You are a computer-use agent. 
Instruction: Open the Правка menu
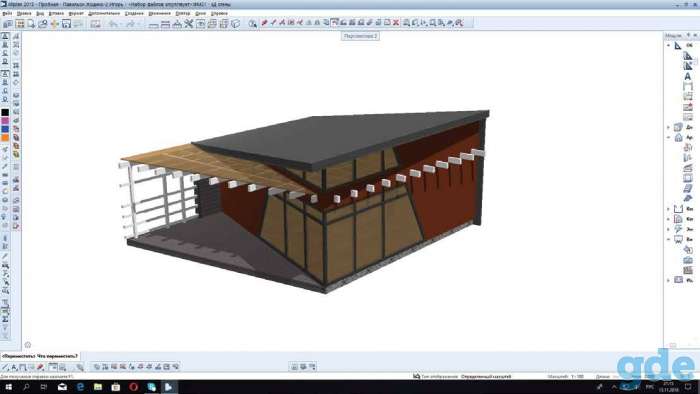click(x=24, y=14)
